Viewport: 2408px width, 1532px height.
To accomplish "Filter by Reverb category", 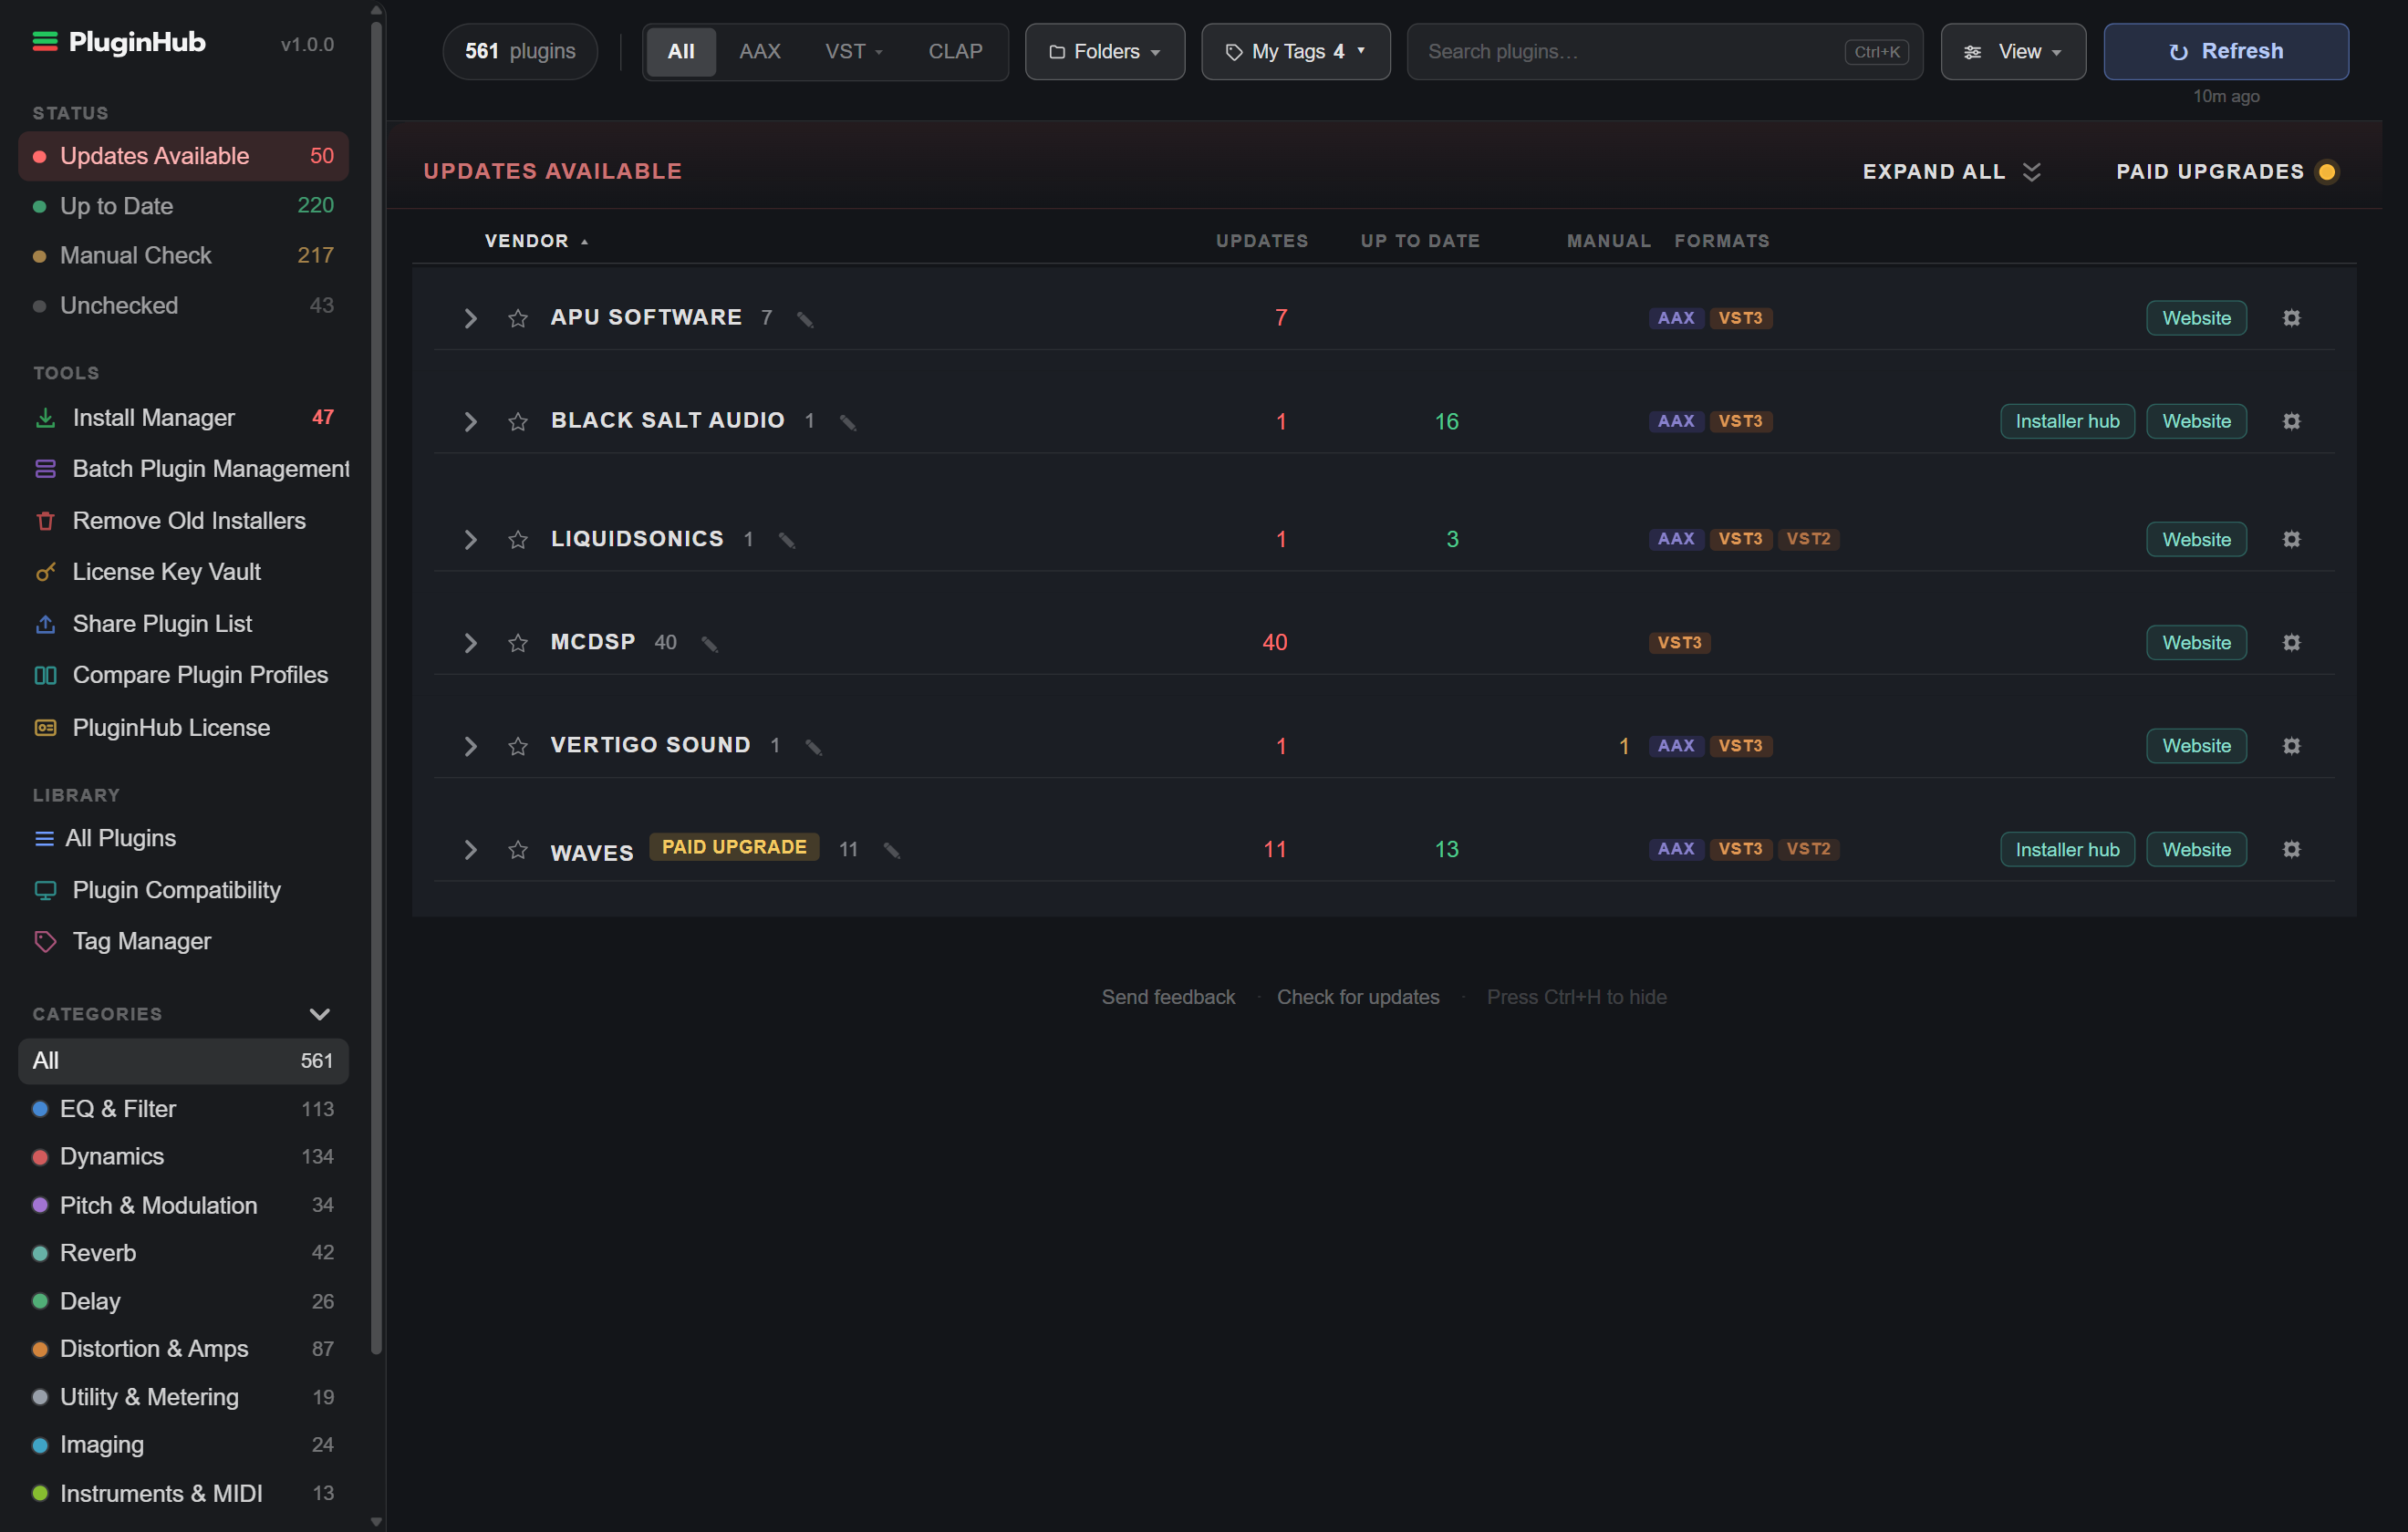I will (x=183, y=1253).
